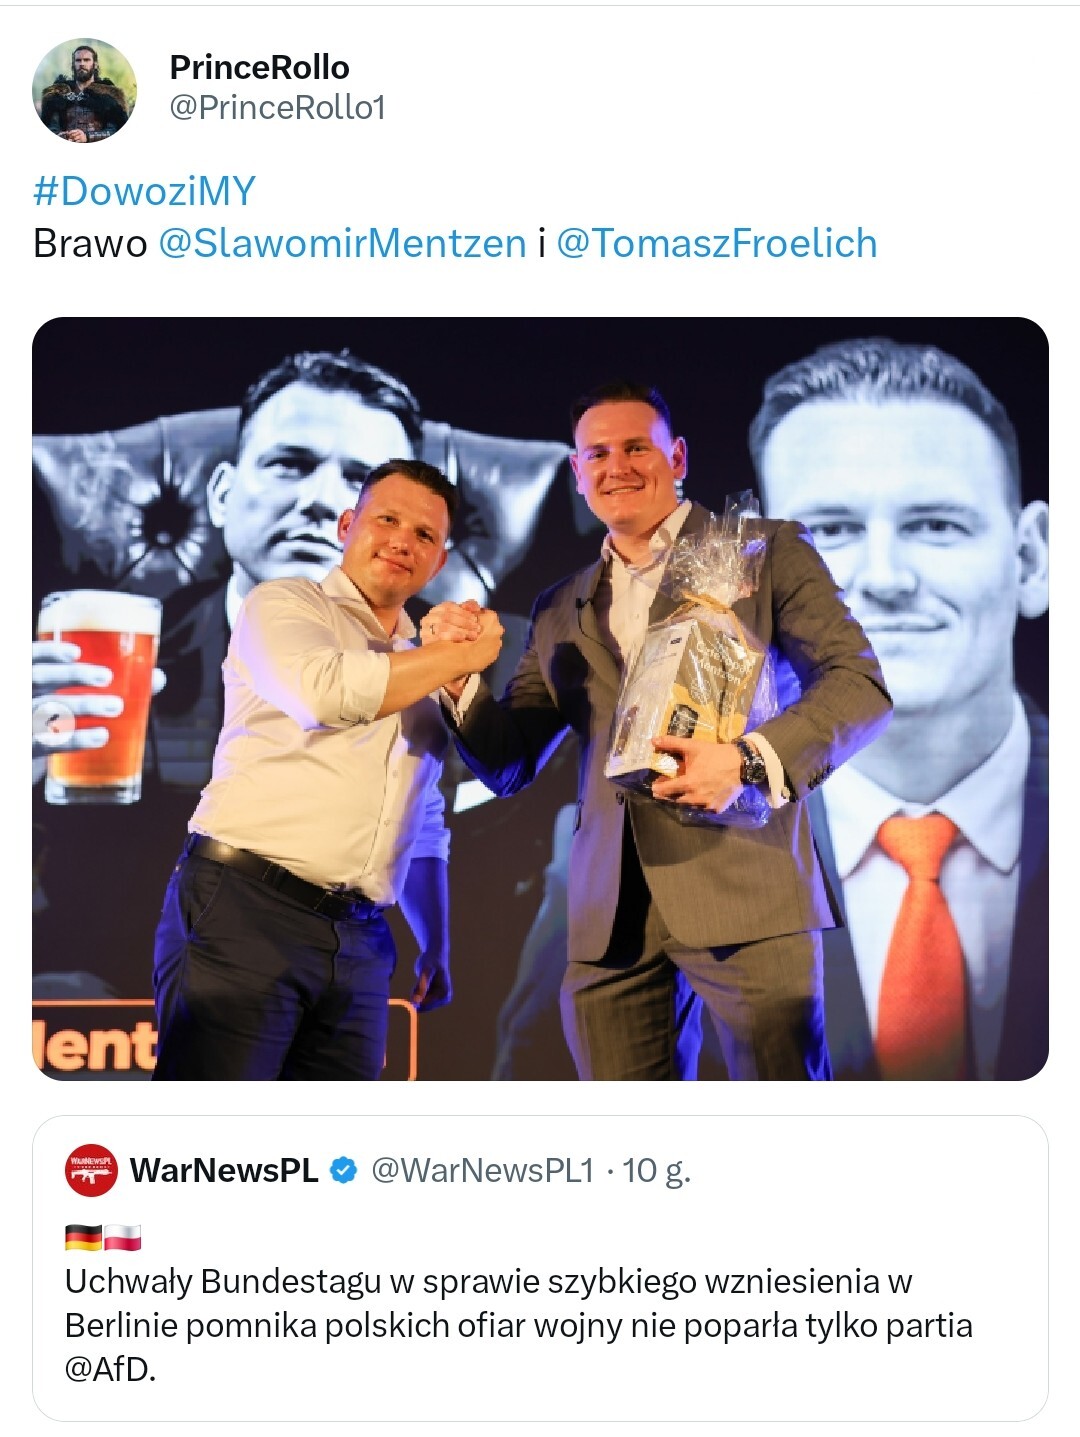1080x1437 pixels.
Task: Click the blue verified badge next to WarNewsPL
Action: click(343, 1170)
